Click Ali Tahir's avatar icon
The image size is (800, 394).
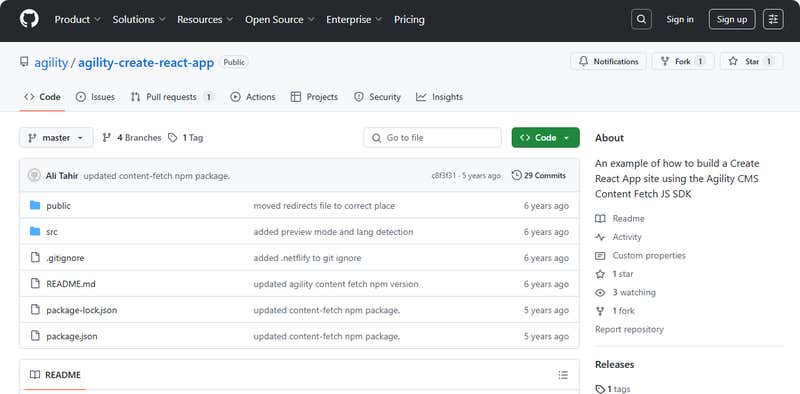coord(34,175)
